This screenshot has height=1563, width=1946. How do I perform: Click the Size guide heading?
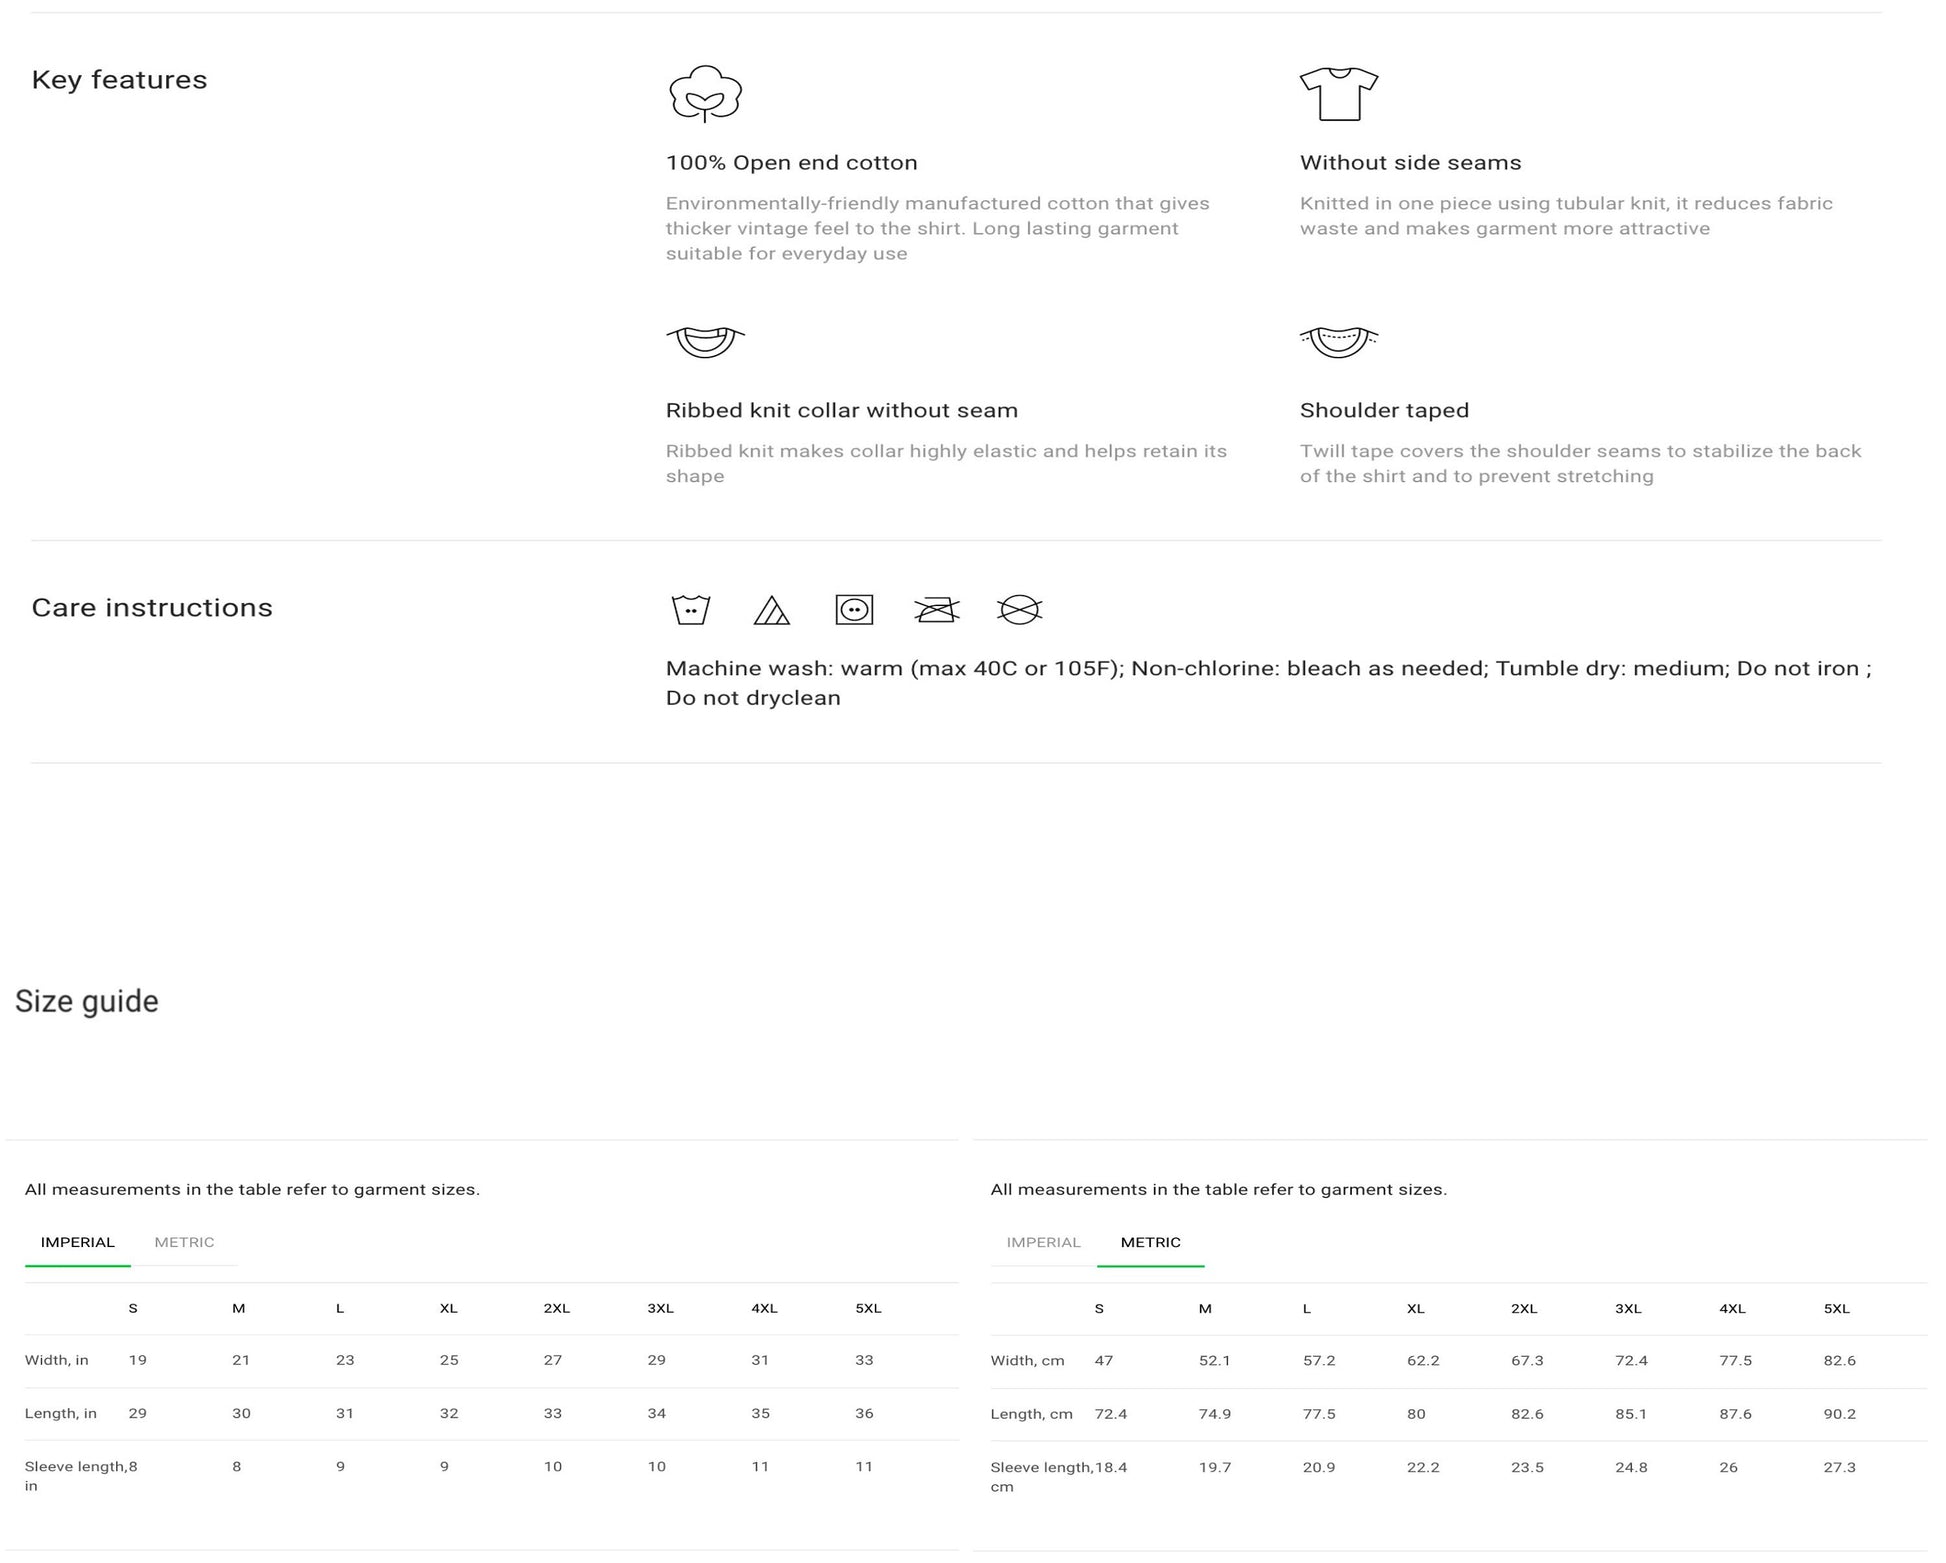tap(87, 1001)
